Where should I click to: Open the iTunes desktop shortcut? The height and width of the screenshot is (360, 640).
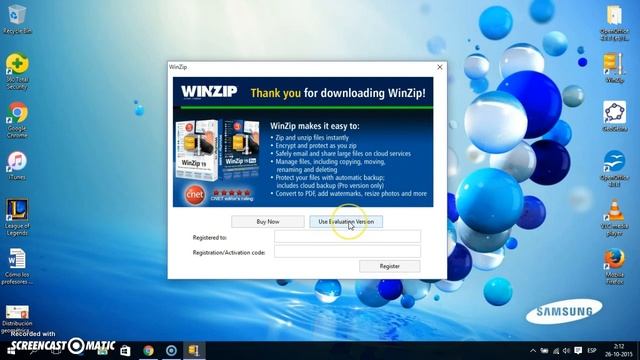coord(17,166)
